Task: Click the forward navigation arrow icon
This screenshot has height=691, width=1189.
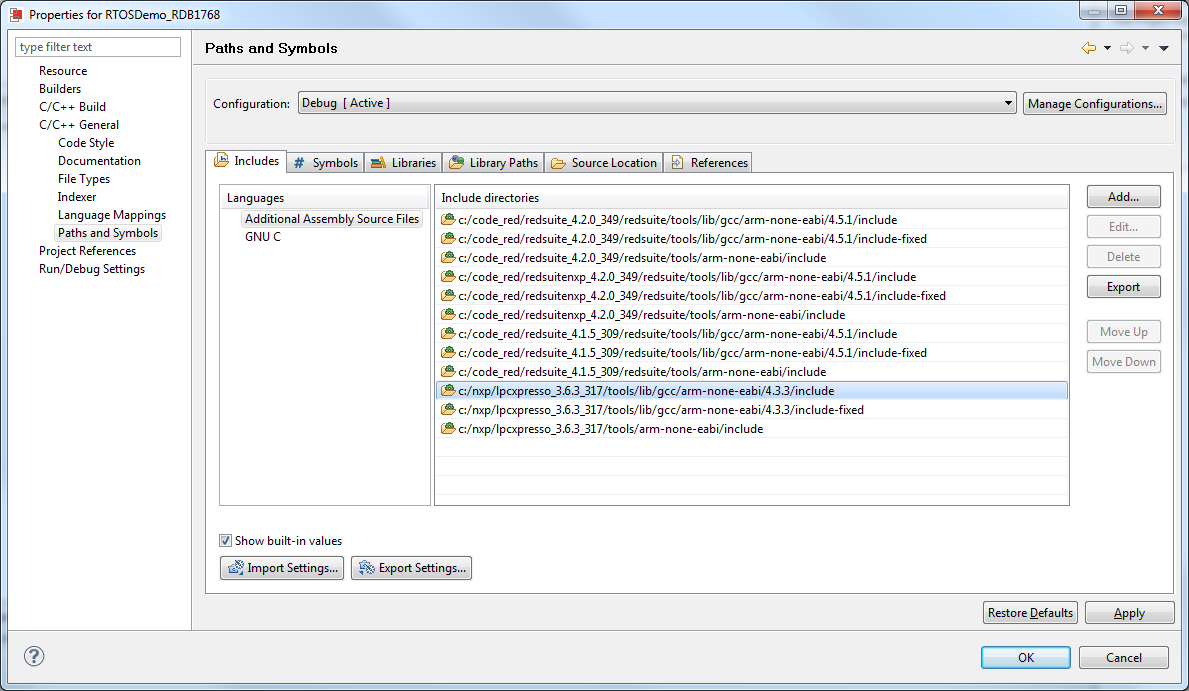Action: pyautogui.click(x=1127, y=48)
